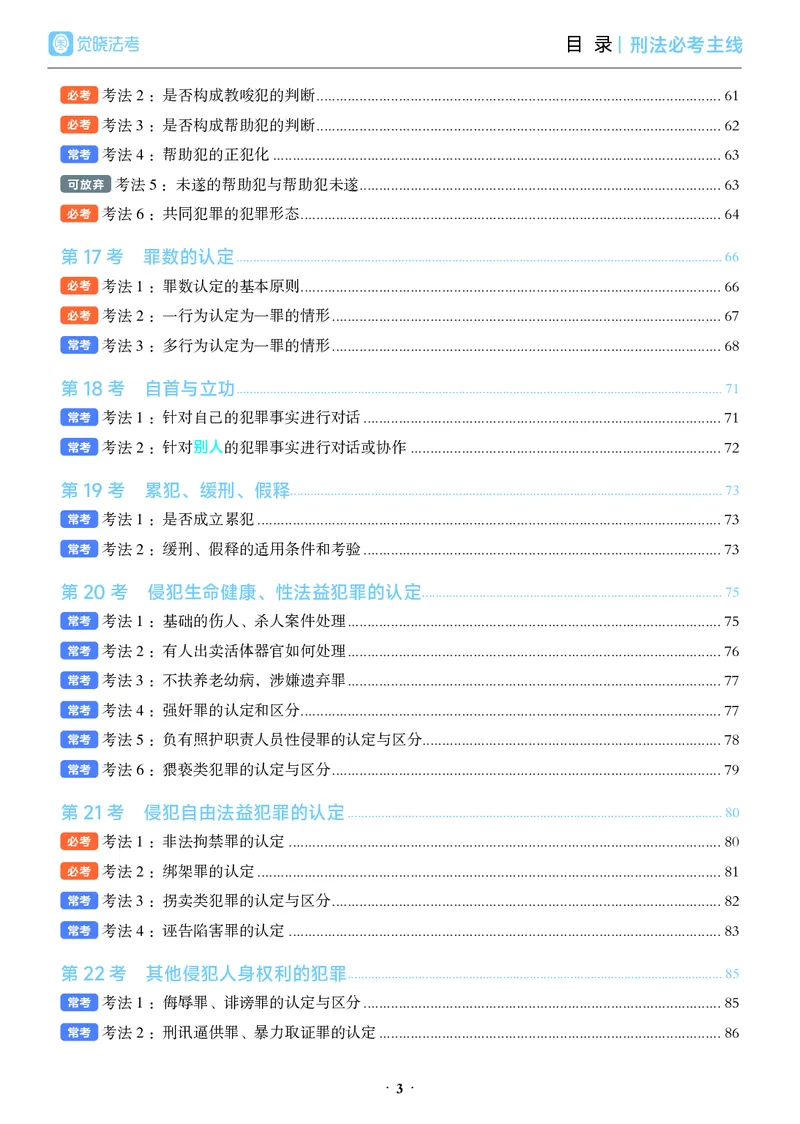The width and height of the screenshot is (800, 1124).
Task: Open chapter heading 第 21 考 侵犯自由法益犯罪的认定
Action: [203, 812]
